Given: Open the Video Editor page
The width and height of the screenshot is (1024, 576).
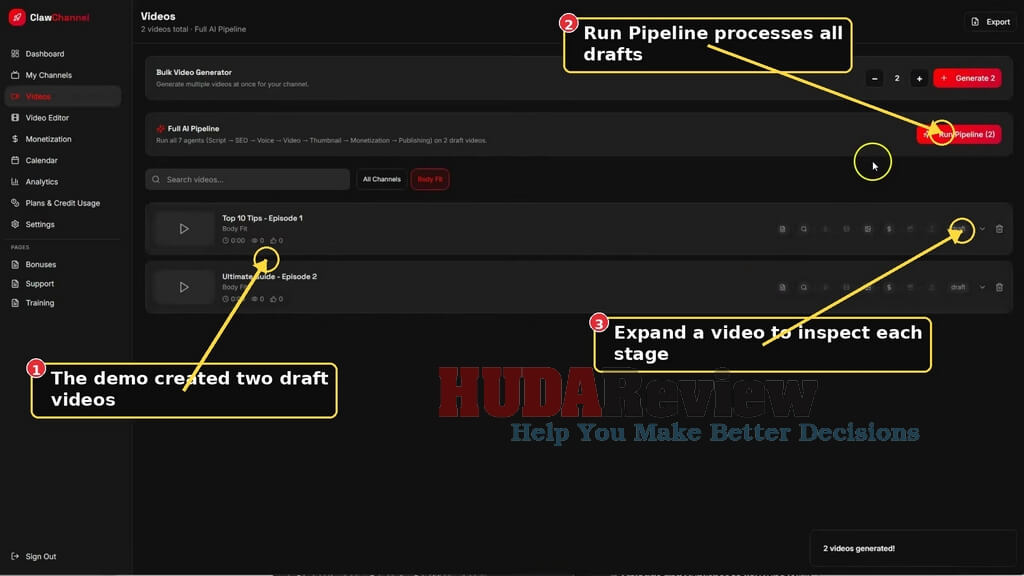Looking at the screenshot, I should coord(47,118).
